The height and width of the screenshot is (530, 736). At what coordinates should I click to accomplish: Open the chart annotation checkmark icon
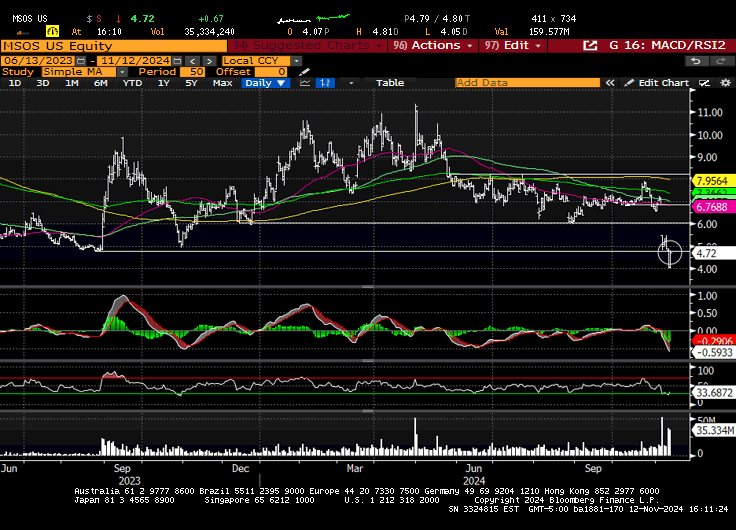click(x=704, y=83)
